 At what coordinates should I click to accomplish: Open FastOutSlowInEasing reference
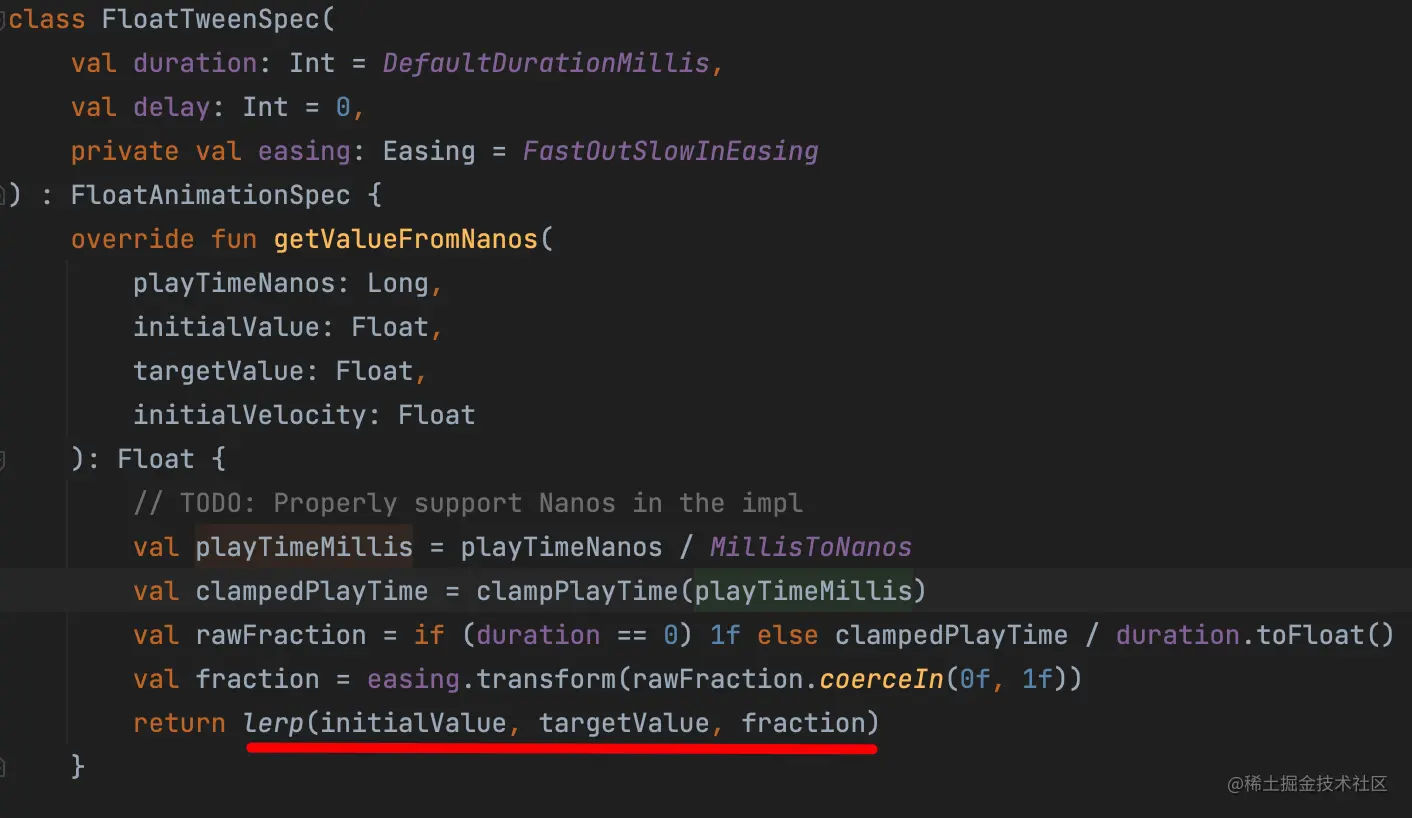(670, 151)
